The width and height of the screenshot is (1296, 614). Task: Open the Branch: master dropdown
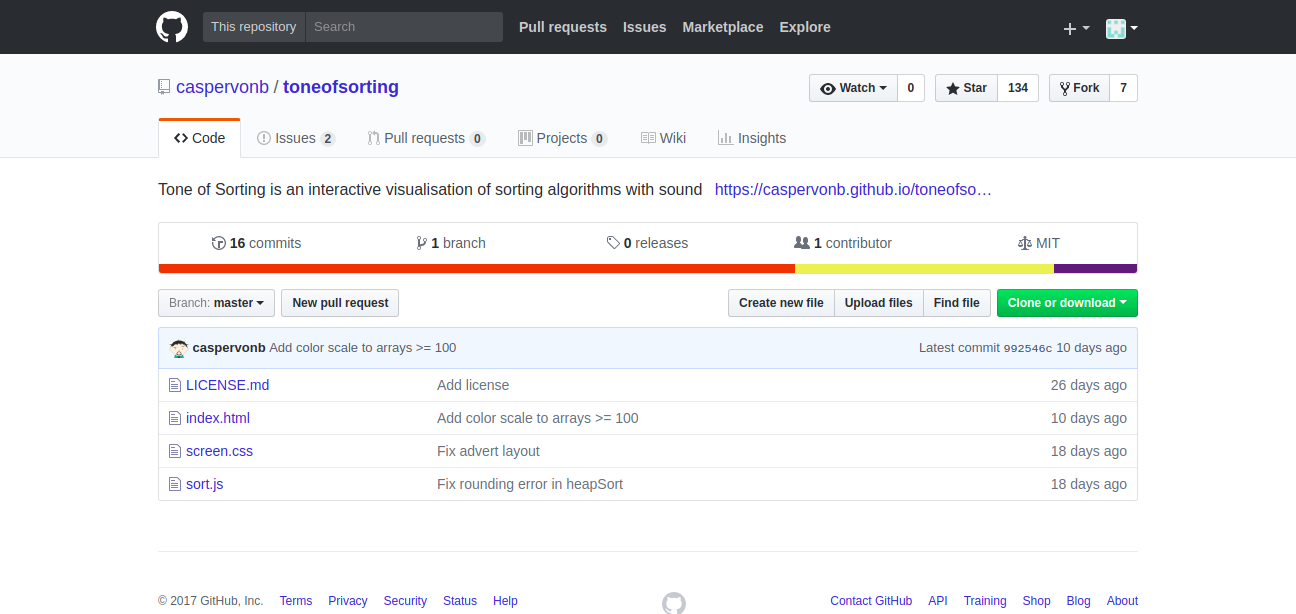point(216,303)
